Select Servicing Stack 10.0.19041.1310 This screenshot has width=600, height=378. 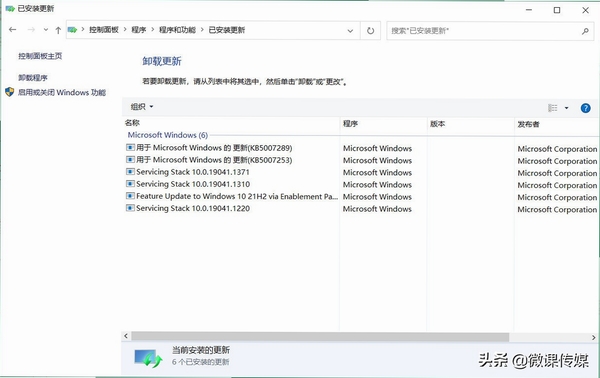click(x=193, y=184)
